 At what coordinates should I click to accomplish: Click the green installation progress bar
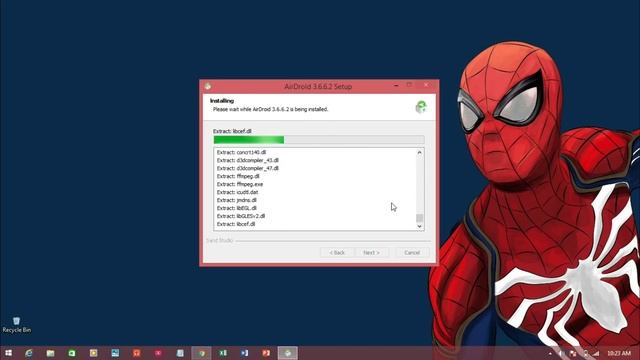coord(319,140)
